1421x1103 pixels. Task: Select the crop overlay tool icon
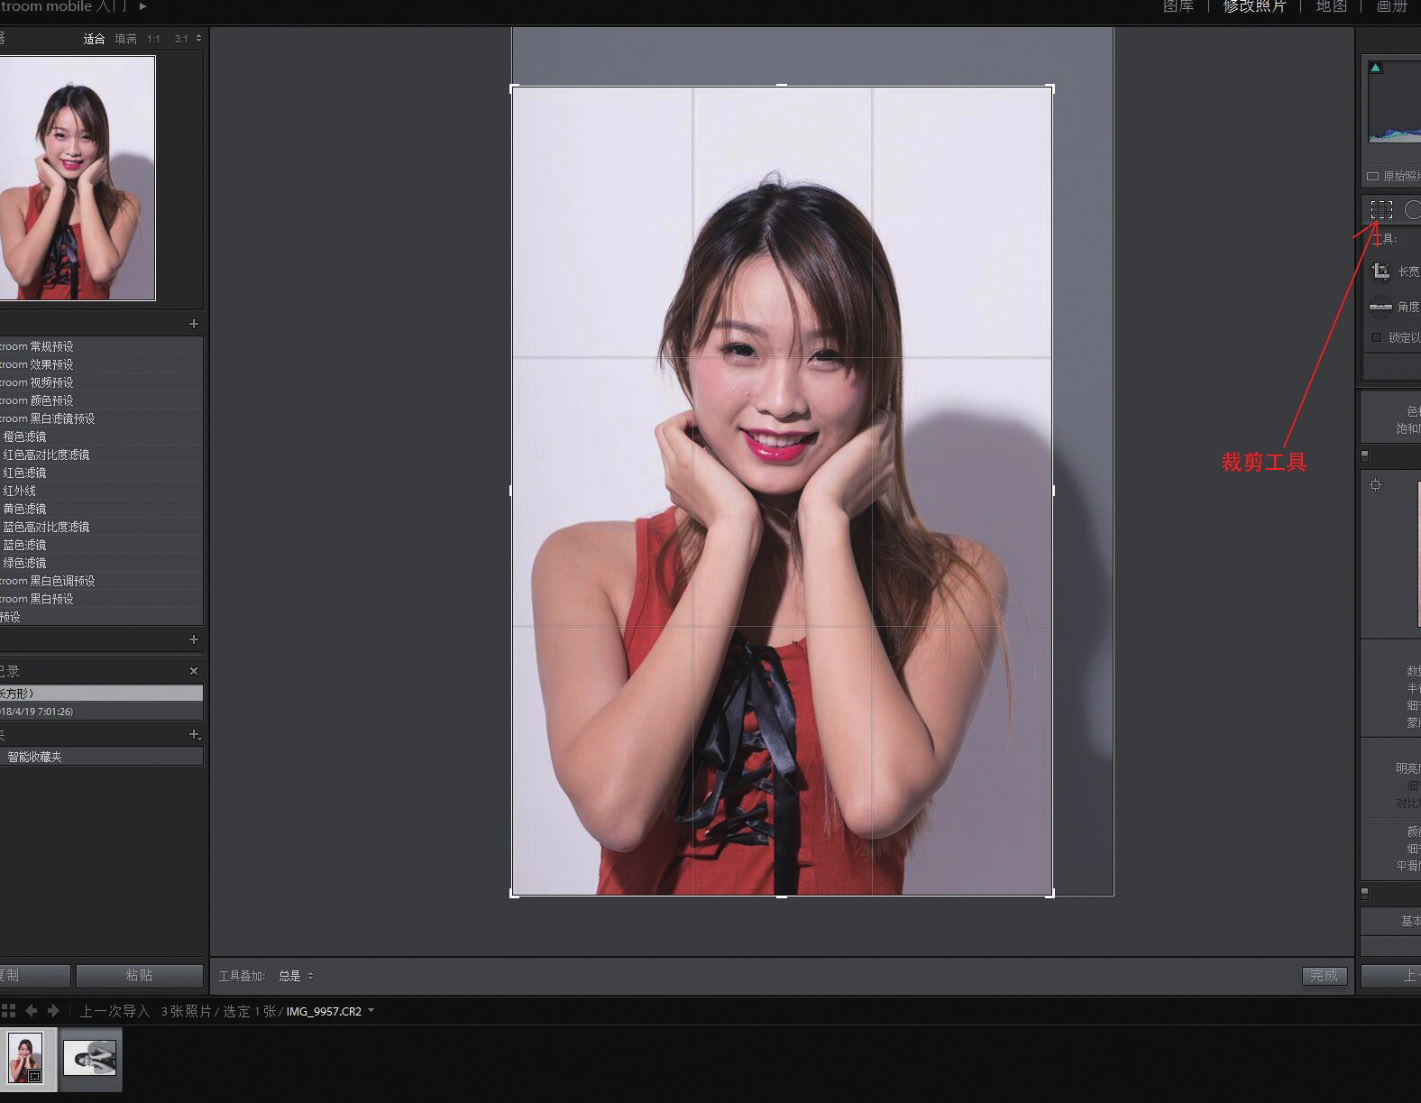tap(1381, 210)
